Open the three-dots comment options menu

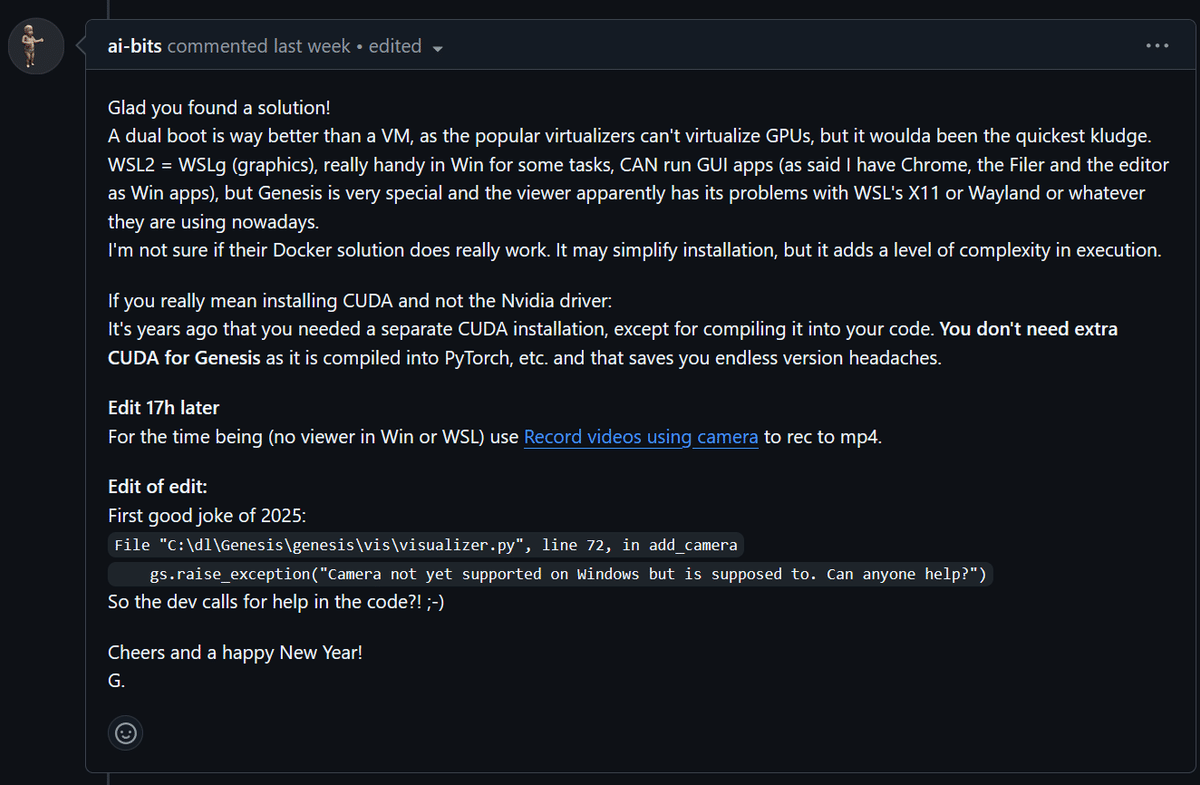tap(1157, 46)
